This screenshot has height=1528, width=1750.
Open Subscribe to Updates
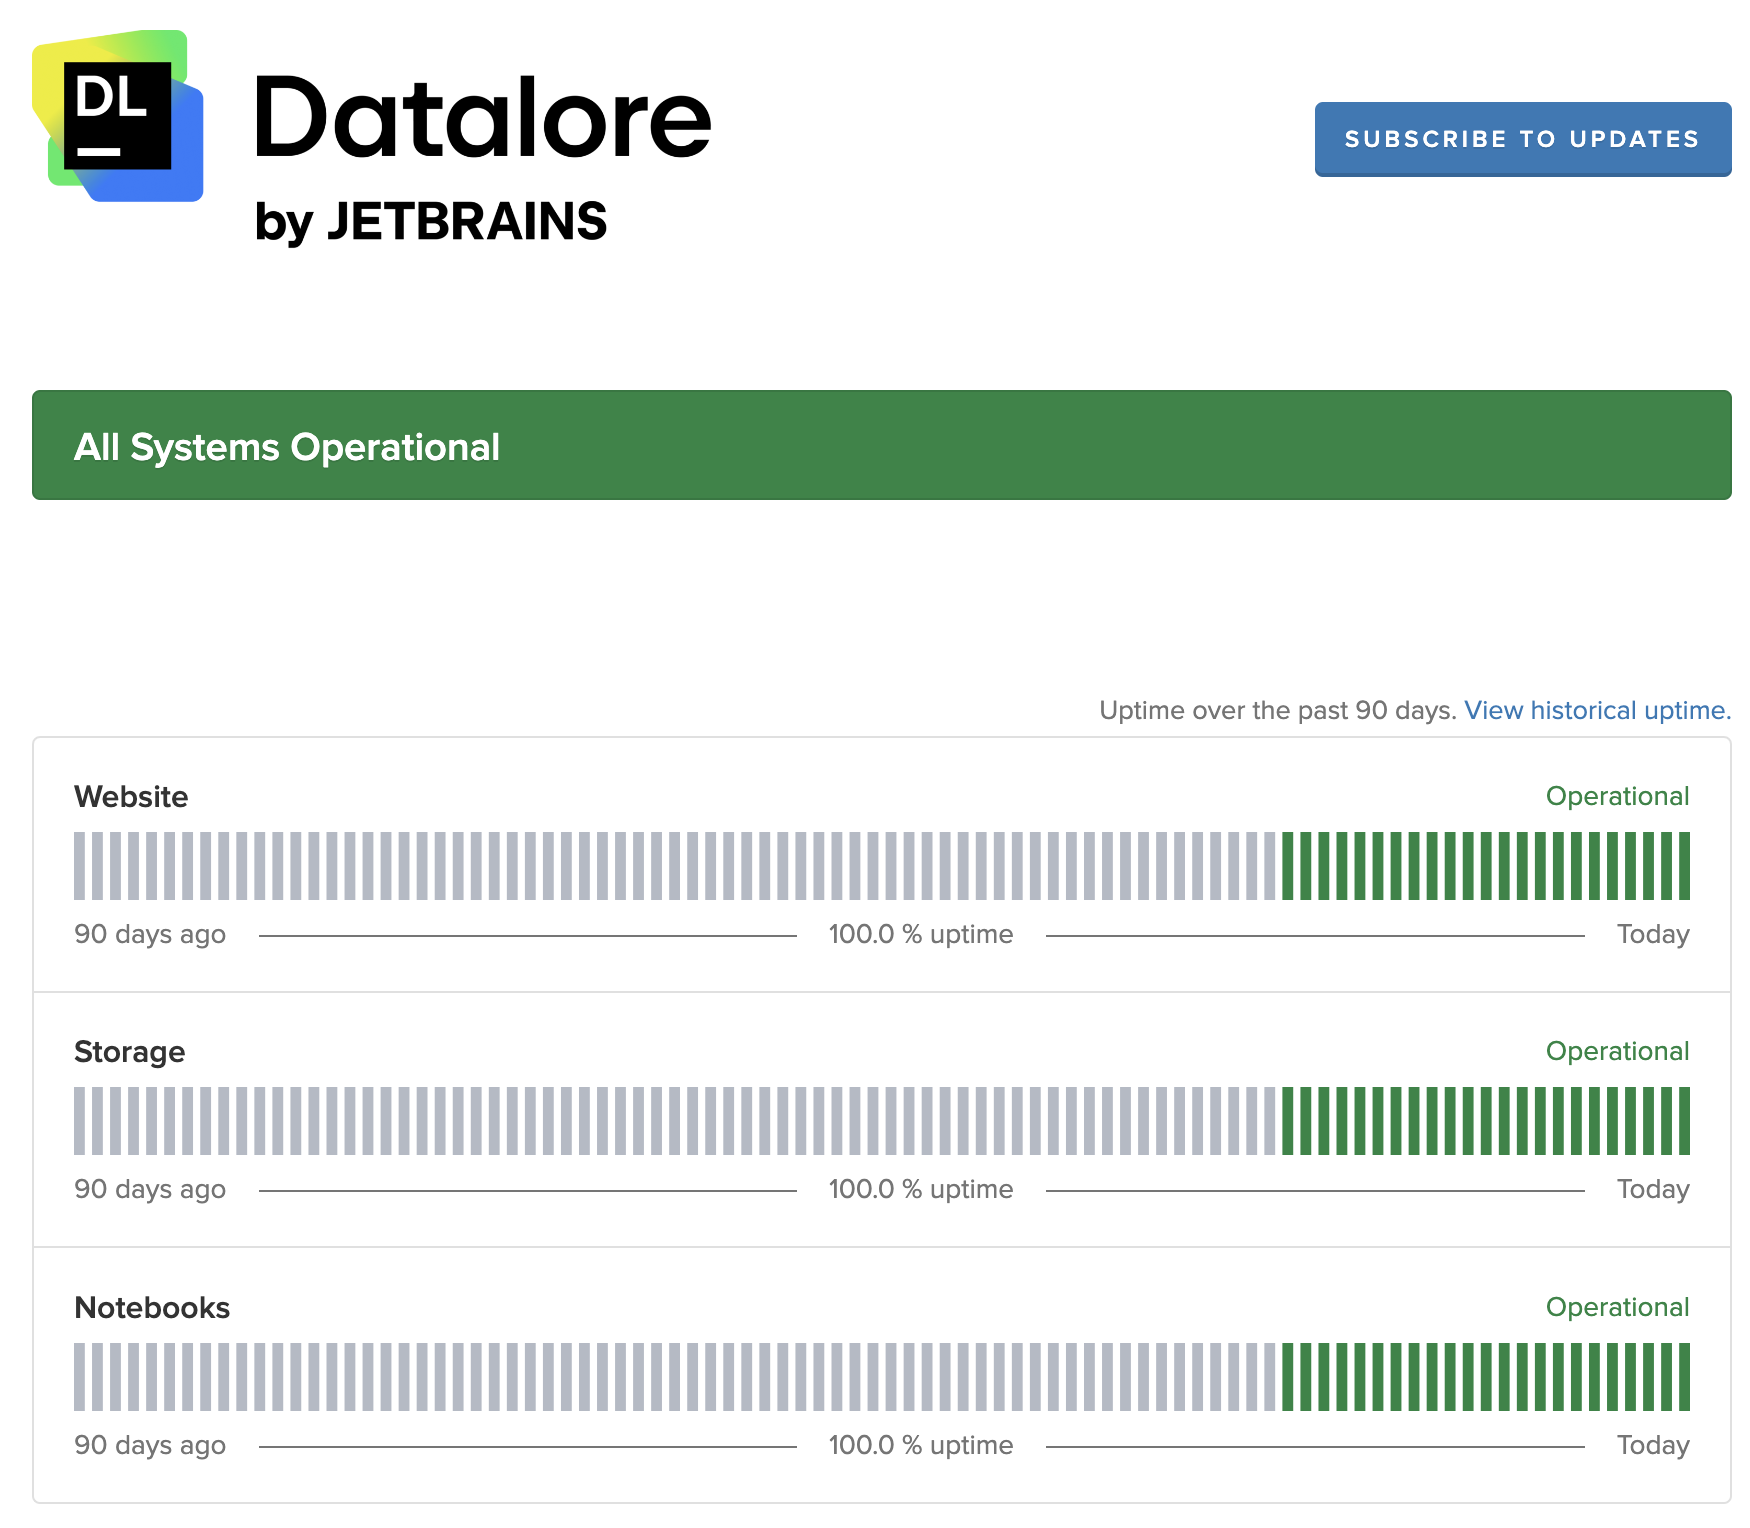point(1522,140)
